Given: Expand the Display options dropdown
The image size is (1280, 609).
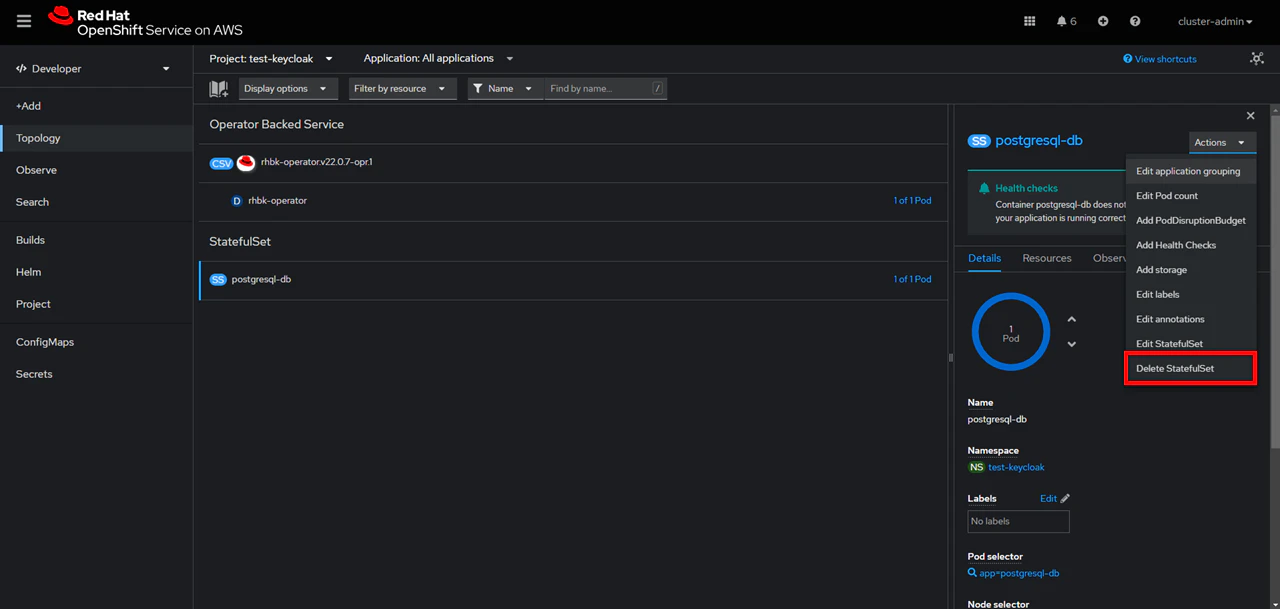Looking at the screenshot, I should pos(288,89).
